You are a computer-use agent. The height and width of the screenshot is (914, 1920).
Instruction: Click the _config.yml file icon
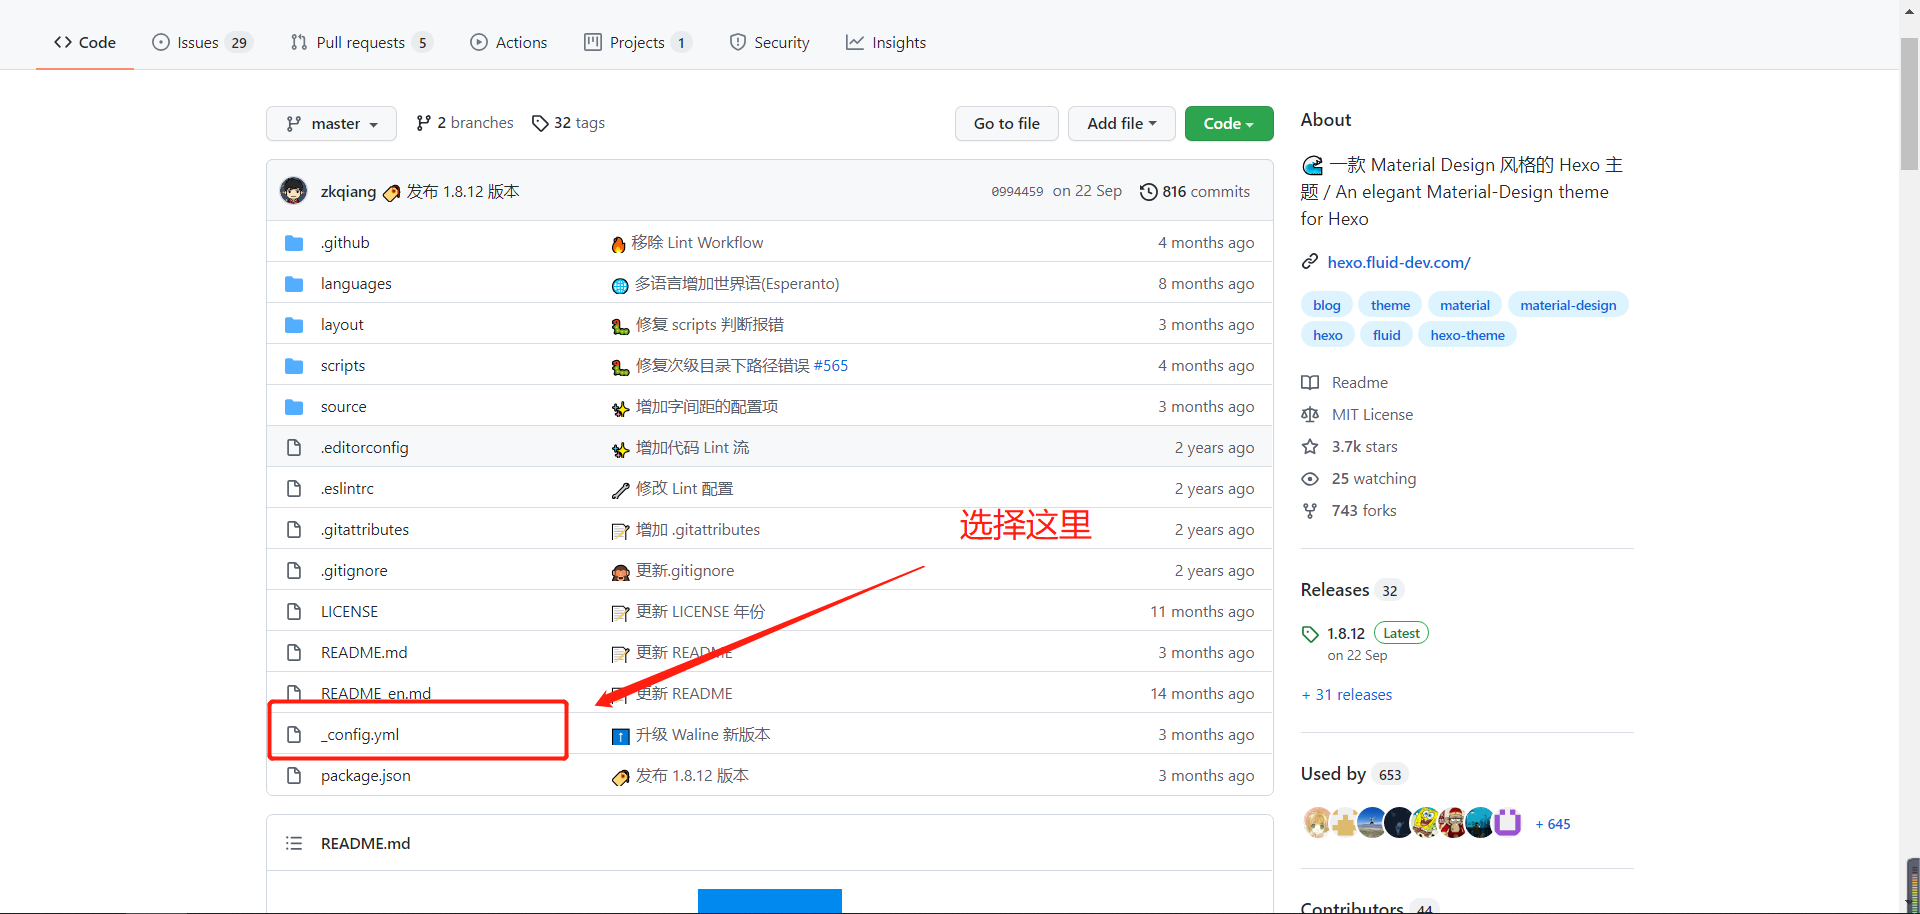point(294,734)
